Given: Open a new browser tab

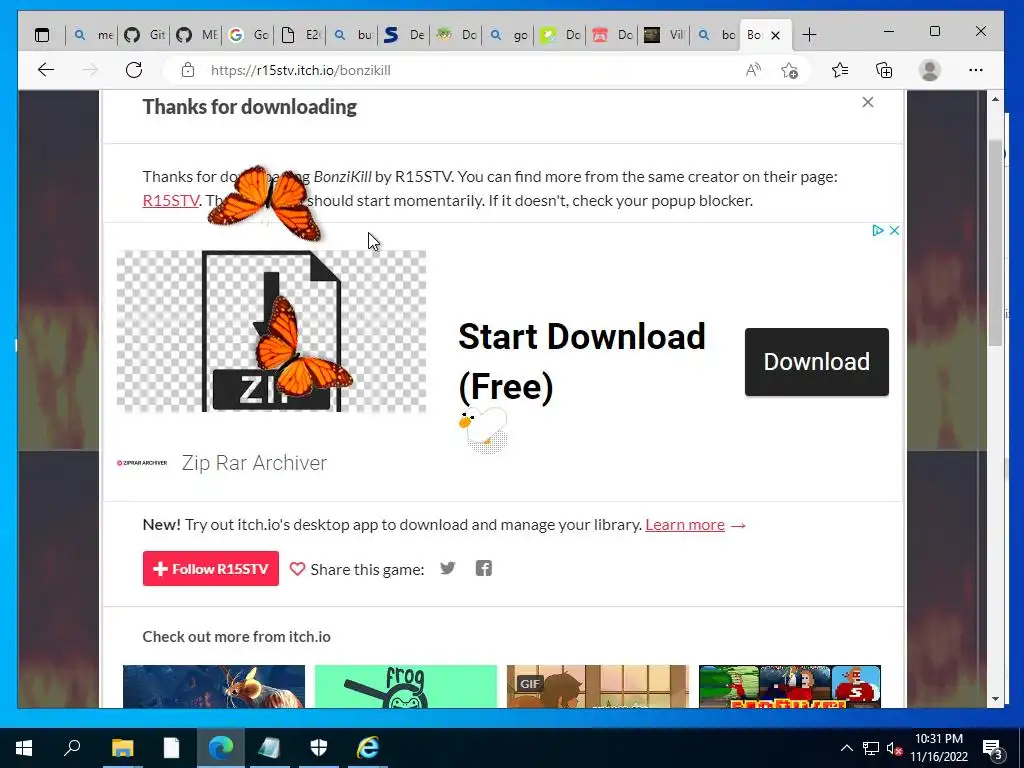Looking at the screenshot, I should 809,35.
